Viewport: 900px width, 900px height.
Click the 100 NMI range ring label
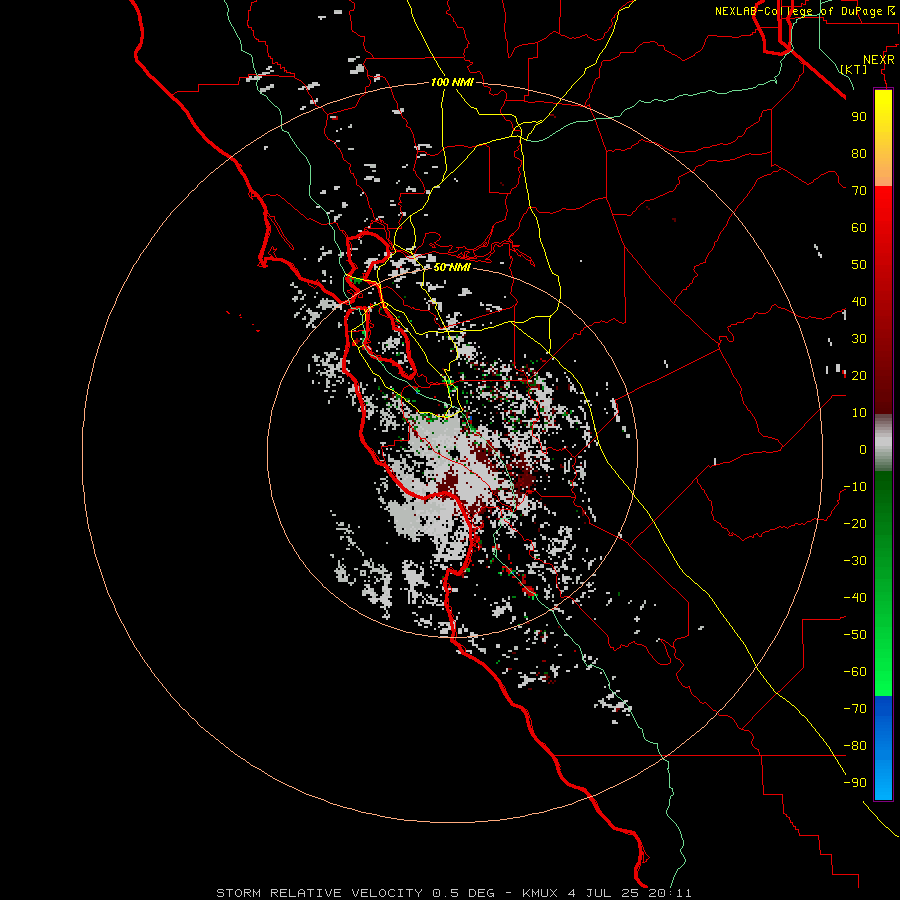[452, 82]
